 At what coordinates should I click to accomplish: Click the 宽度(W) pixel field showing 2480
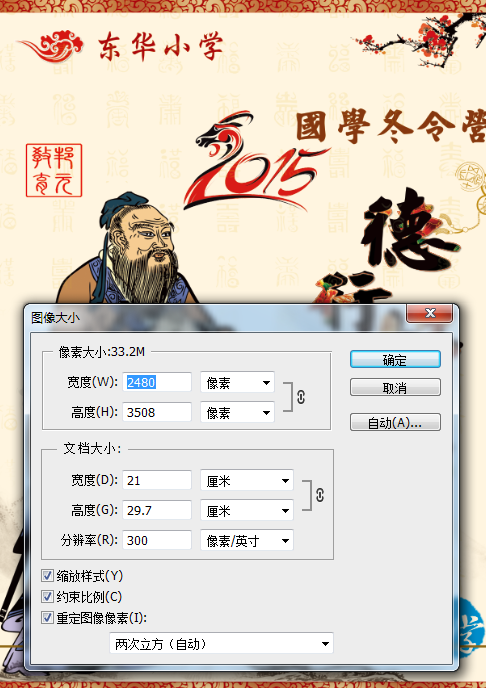click(x=157, y=382)
